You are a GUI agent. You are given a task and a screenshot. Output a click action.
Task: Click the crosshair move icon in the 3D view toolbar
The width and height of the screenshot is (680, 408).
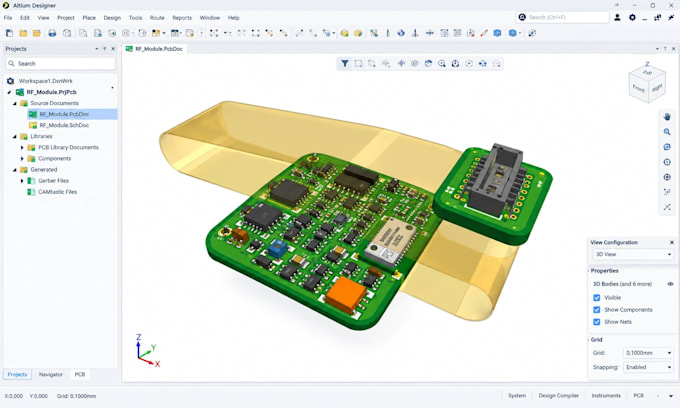tap(401, 63)
